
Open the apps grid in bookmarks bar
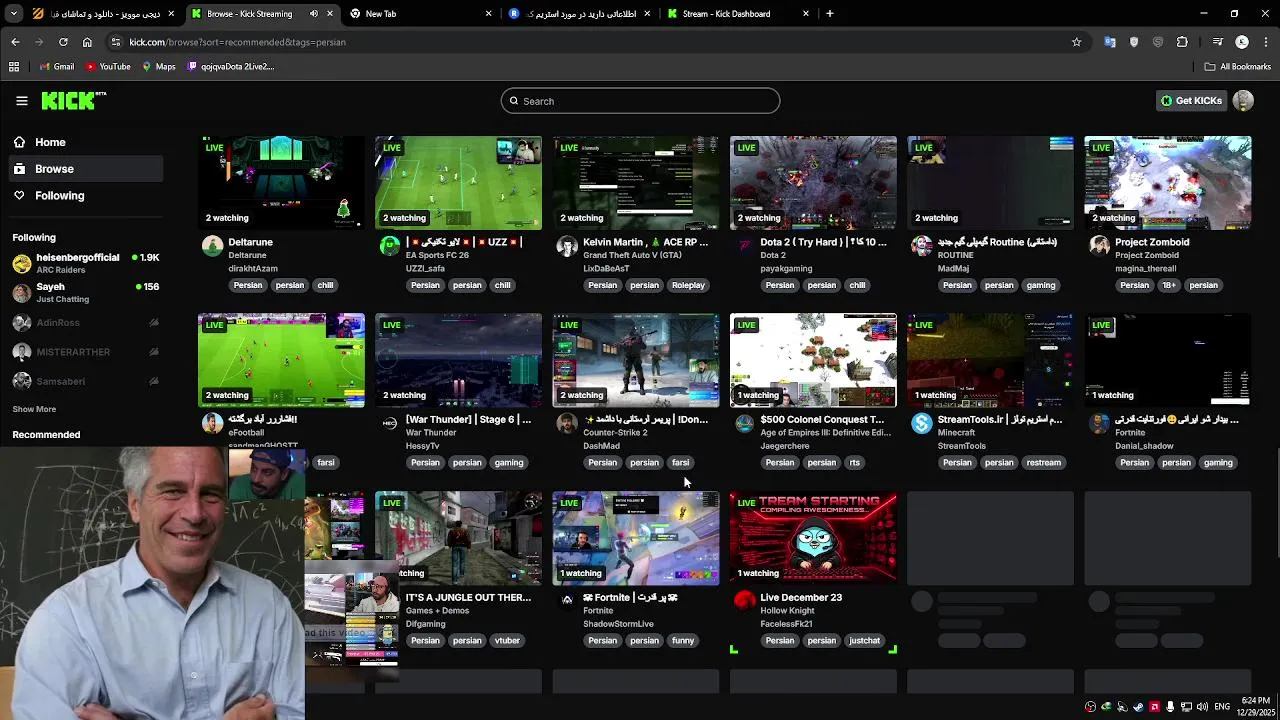(x=14, y=67)
